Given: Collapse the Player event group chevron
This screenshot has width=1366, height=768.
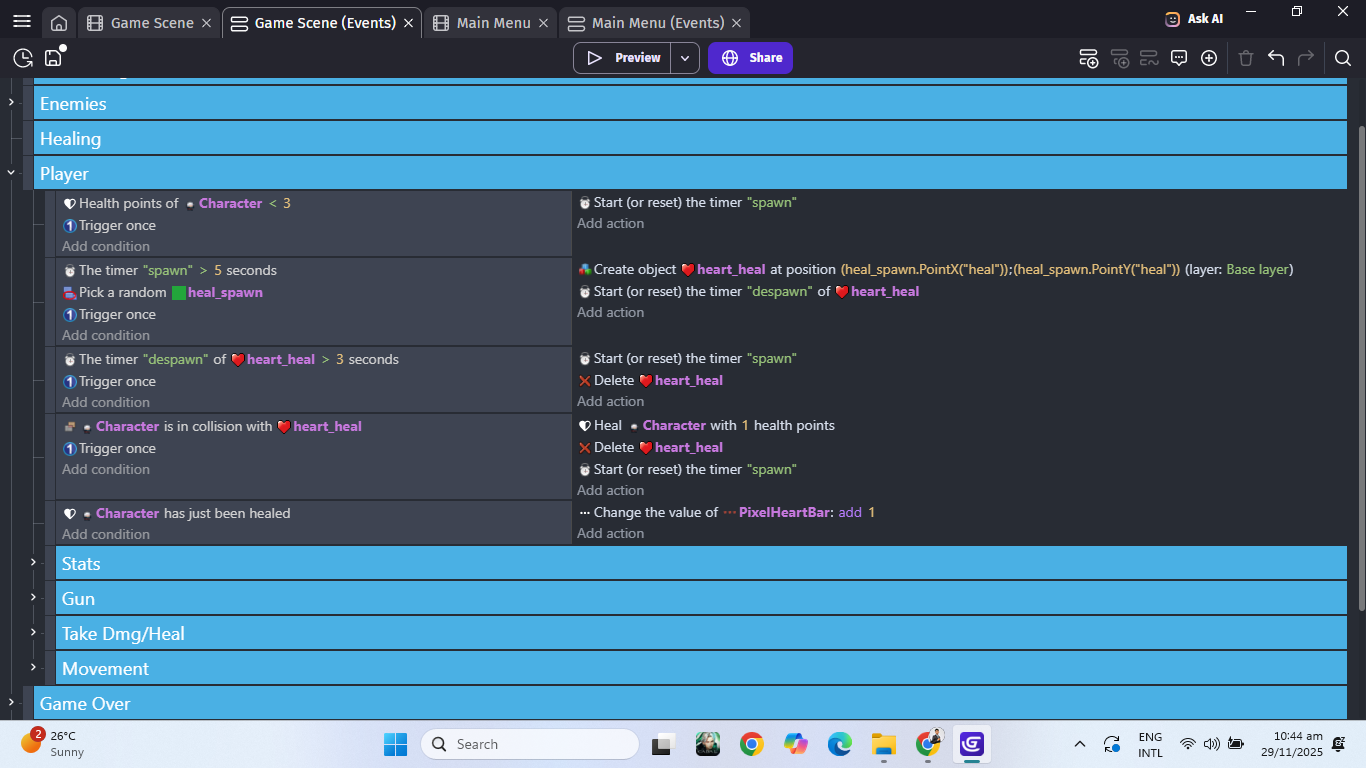Looking at the screenshot, I should (x=11, y=173).
